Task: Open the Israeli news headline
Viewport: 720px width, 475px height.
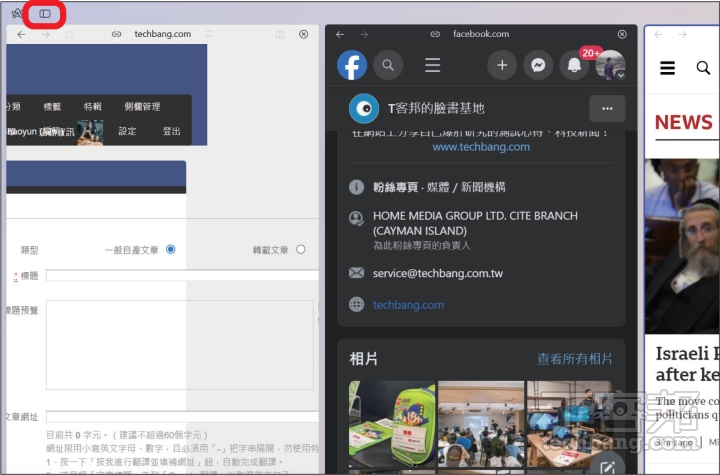Action: [x=687, y=364]
